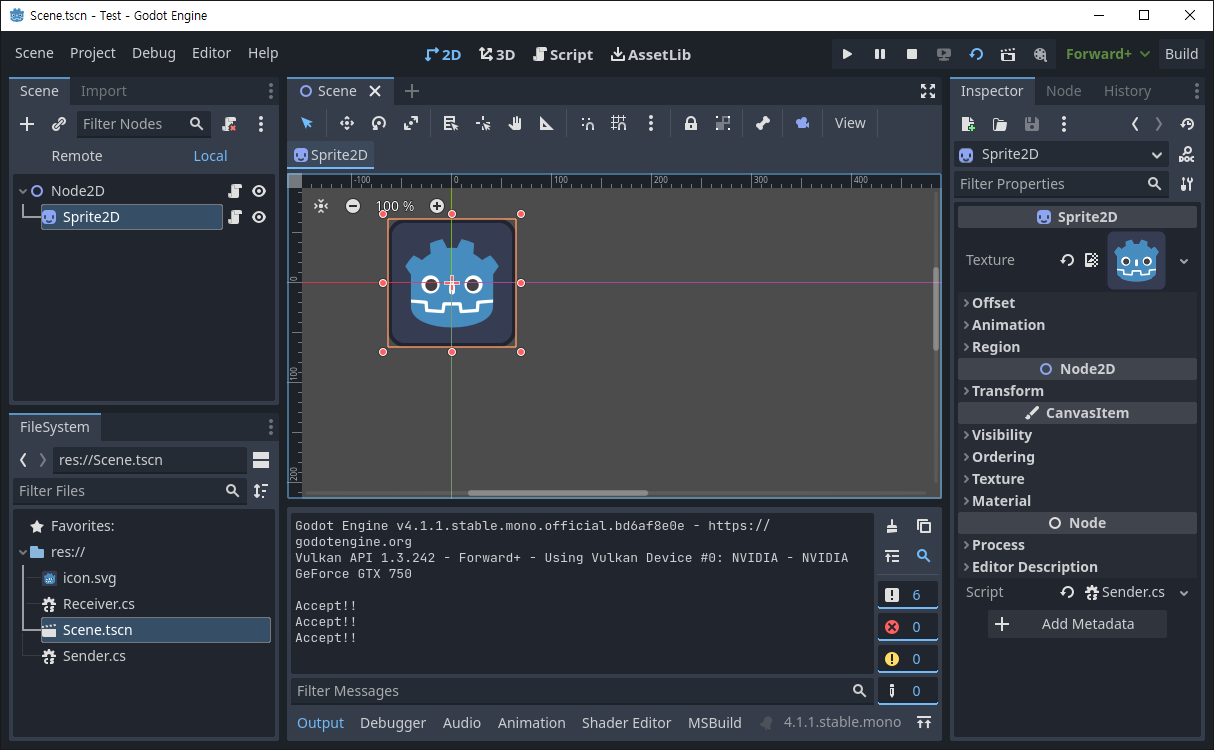Select the Rotate Mode tool
1214x750 pixels.
379,123
